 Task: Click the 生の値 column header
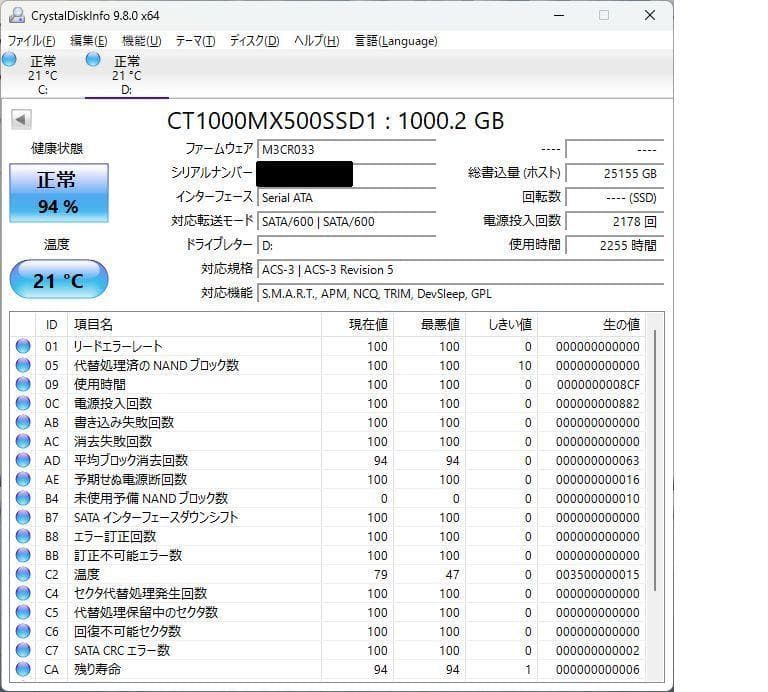pos(591,325)
